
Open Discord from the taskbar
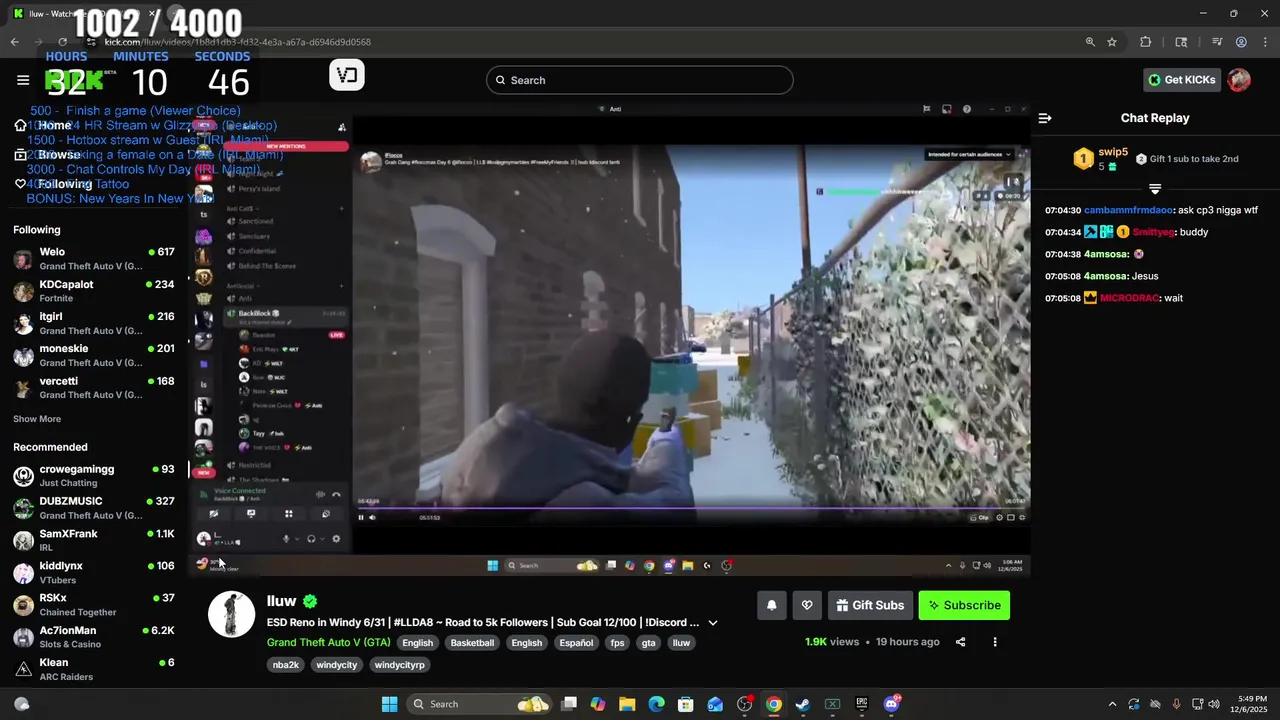pyautogui.click(x=891, y=704)
